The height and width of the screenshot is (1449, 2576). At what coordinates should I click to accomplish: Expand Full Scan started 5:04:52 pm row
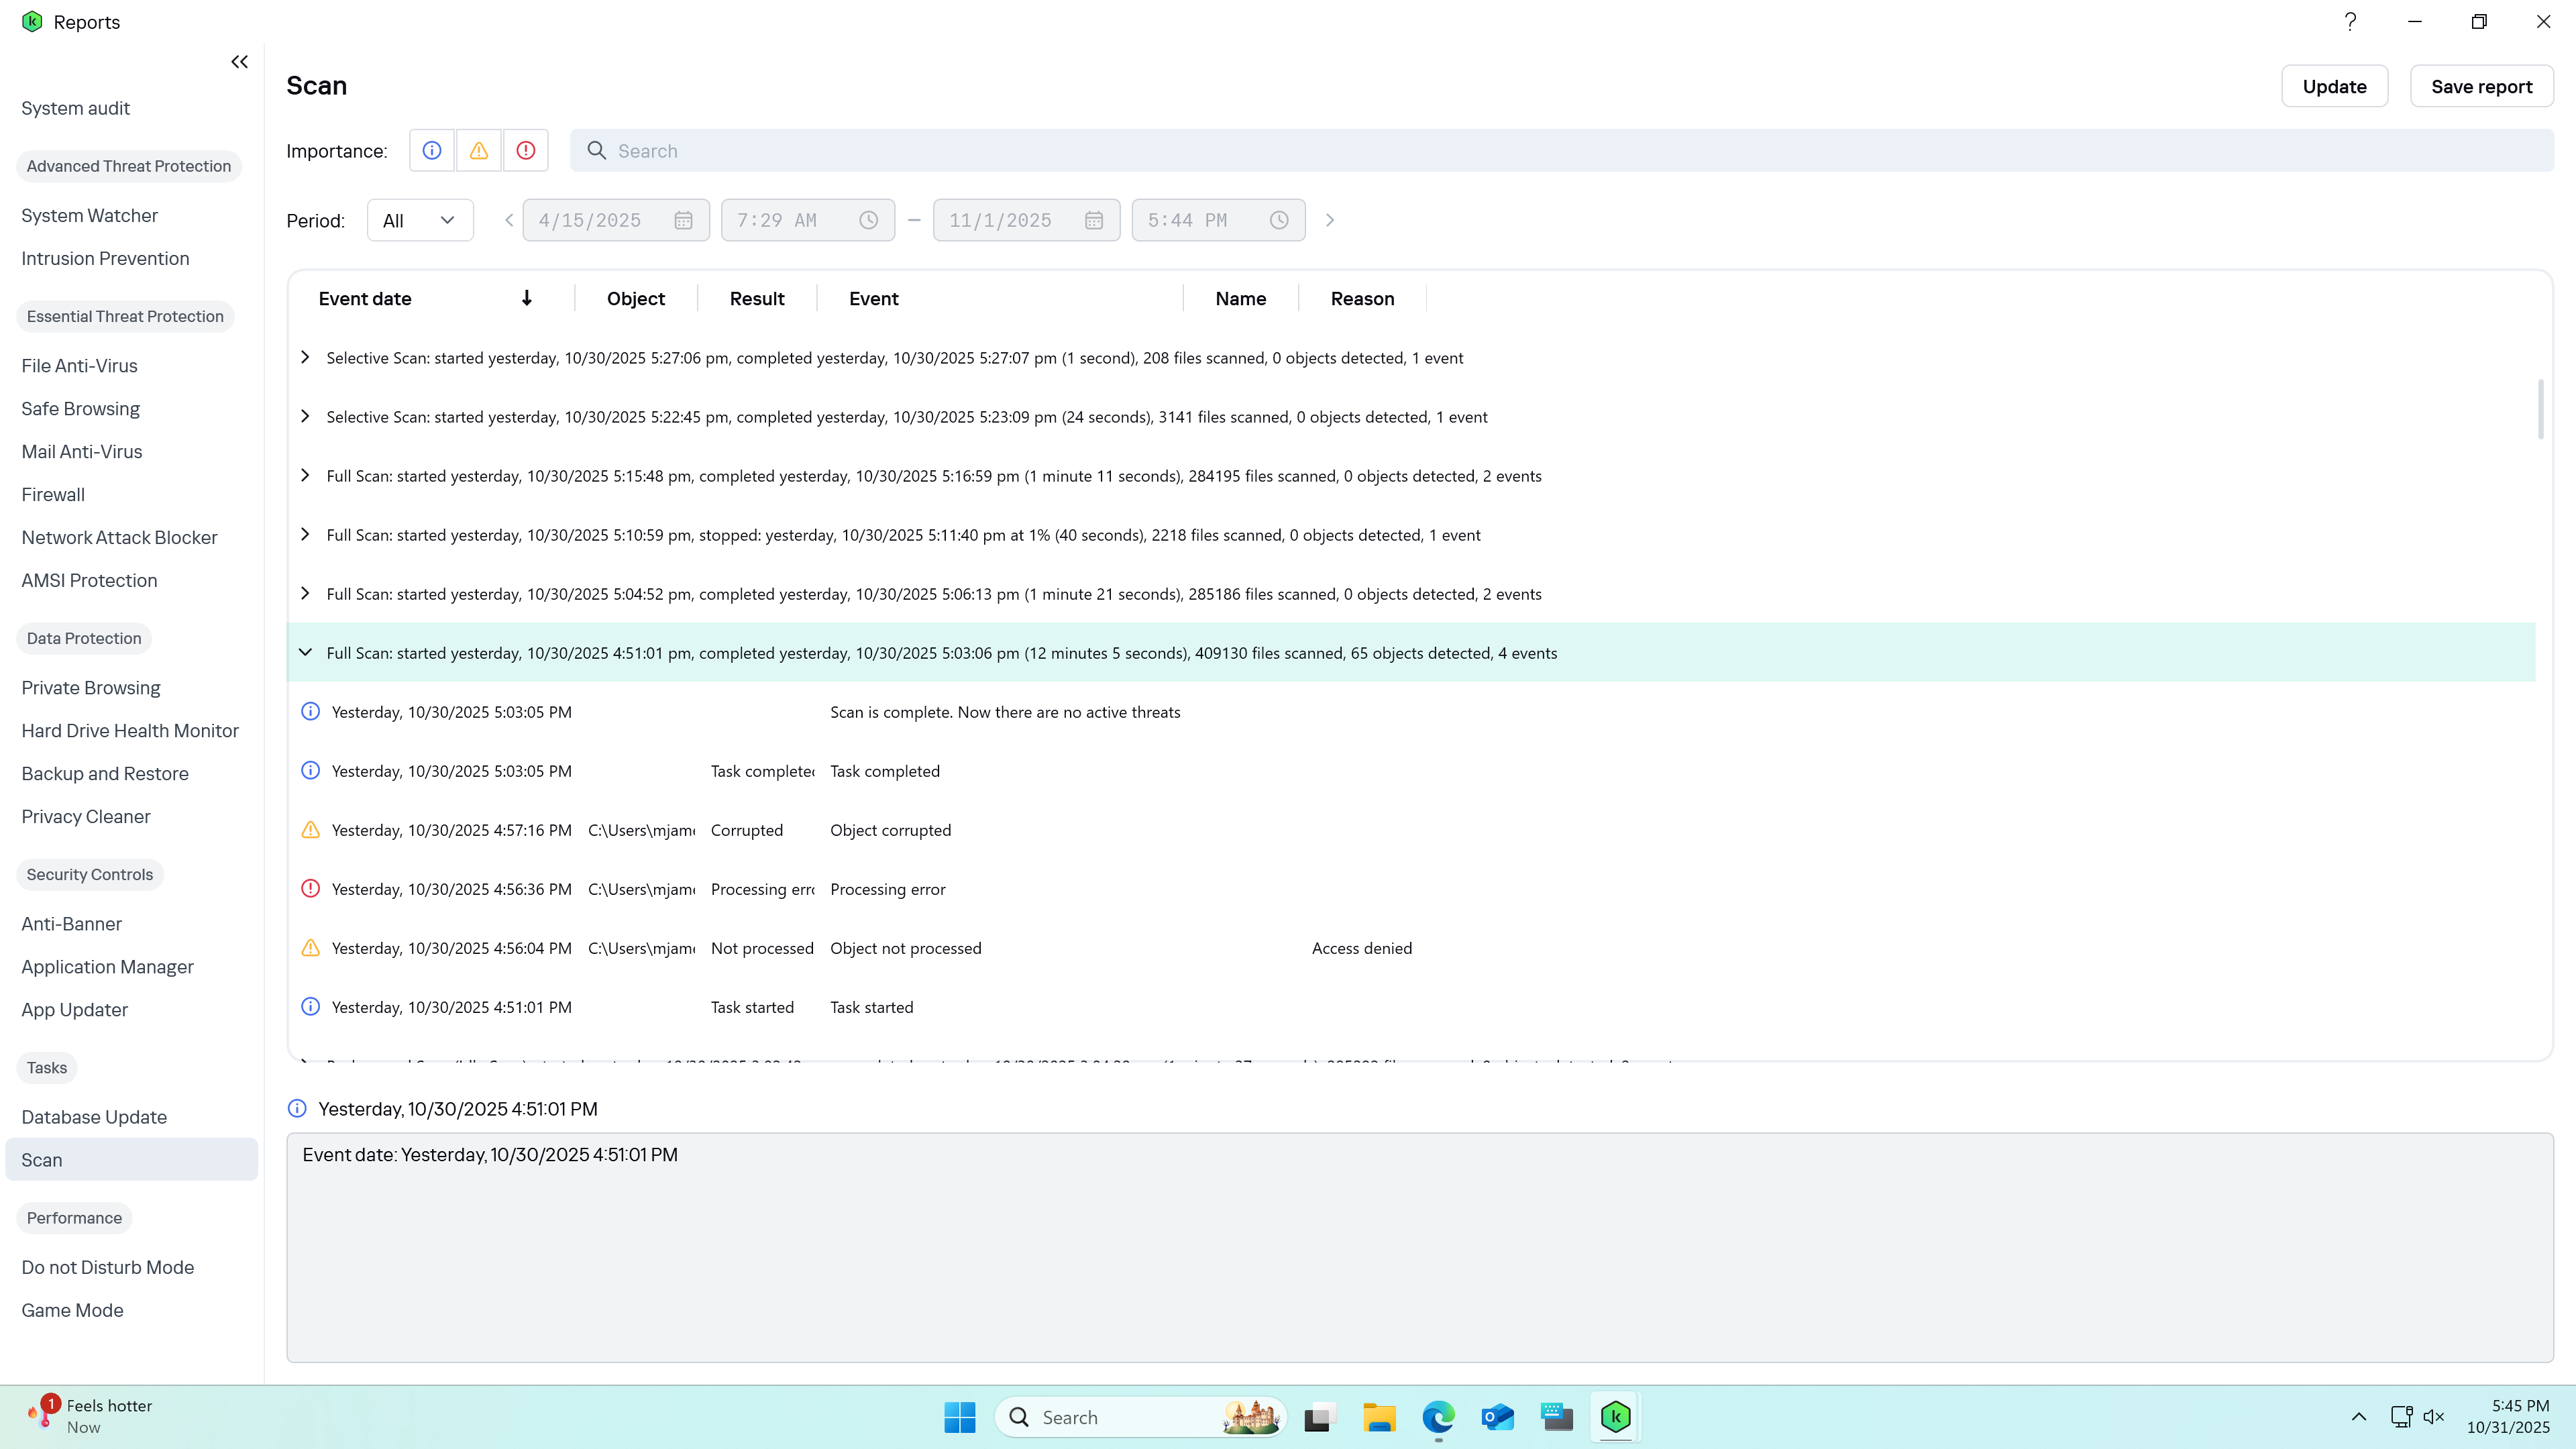point(305,593)
